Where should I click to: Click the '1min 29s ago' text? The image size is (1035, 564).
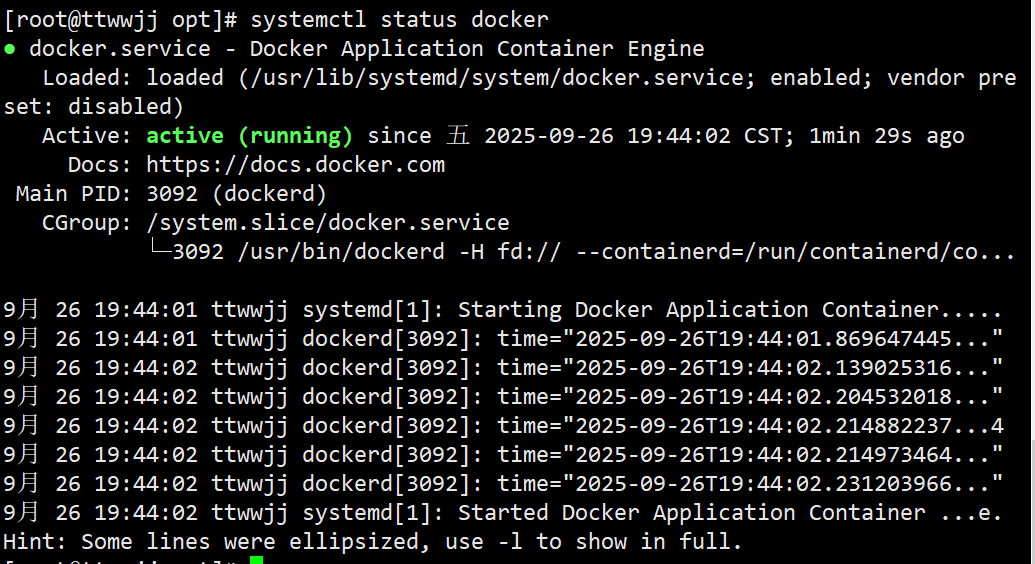click(x=886, y=135)
